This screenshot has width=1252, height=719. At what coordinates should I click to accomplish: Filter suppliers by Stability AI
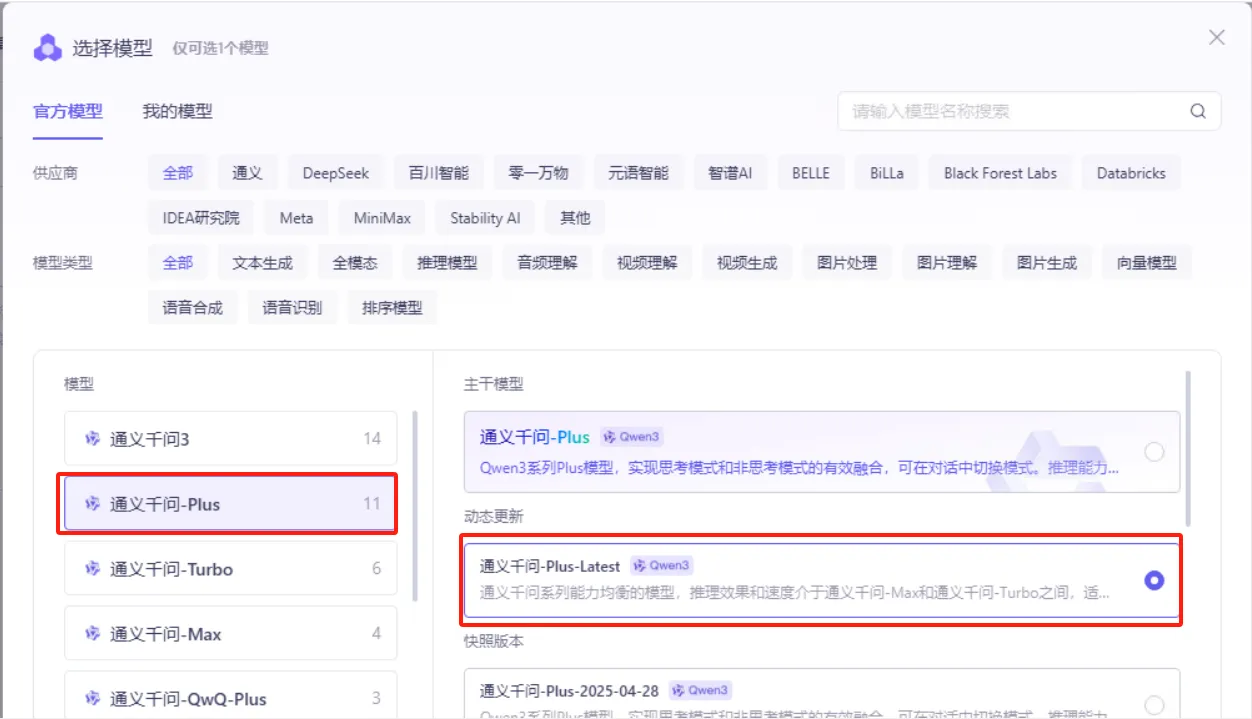(485, 218)
